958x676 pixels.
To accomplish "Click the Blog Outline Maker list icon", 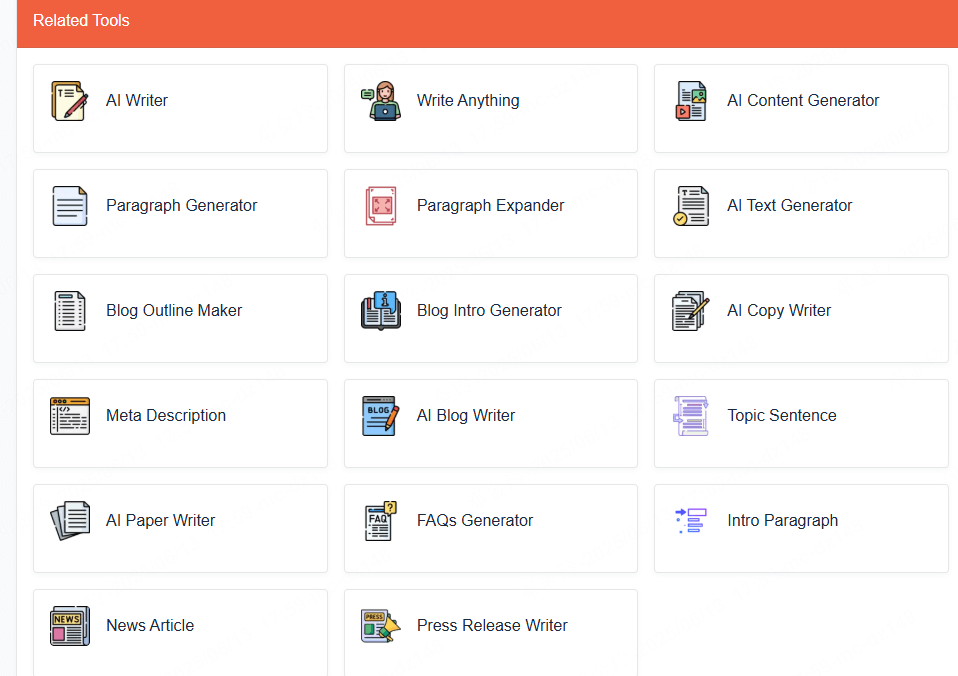I will (x=70, y=311).
